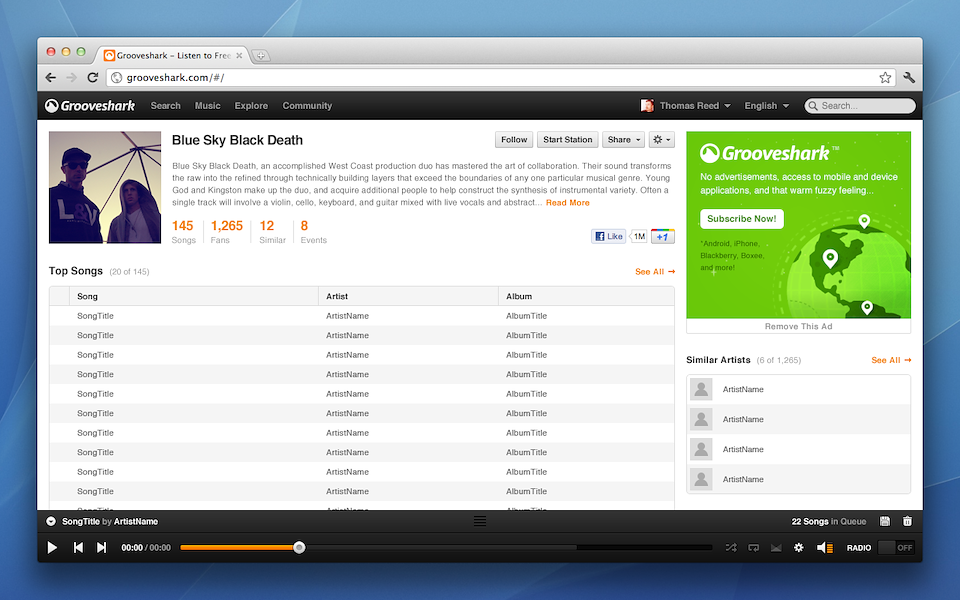This screenshot has width=960, height=600.
Task: Open the Share dropdown
Action: [623, 140]
